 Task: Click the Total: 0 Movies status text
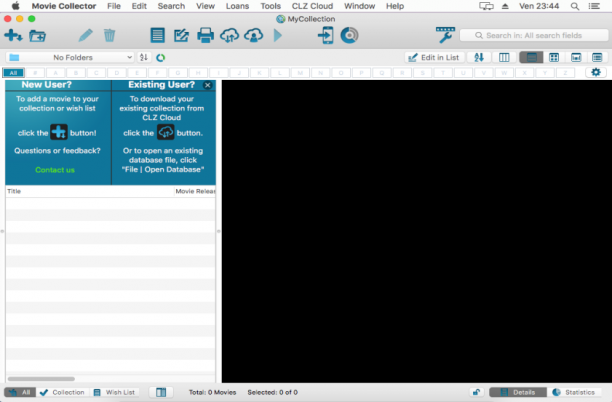(x=212, y=392)
